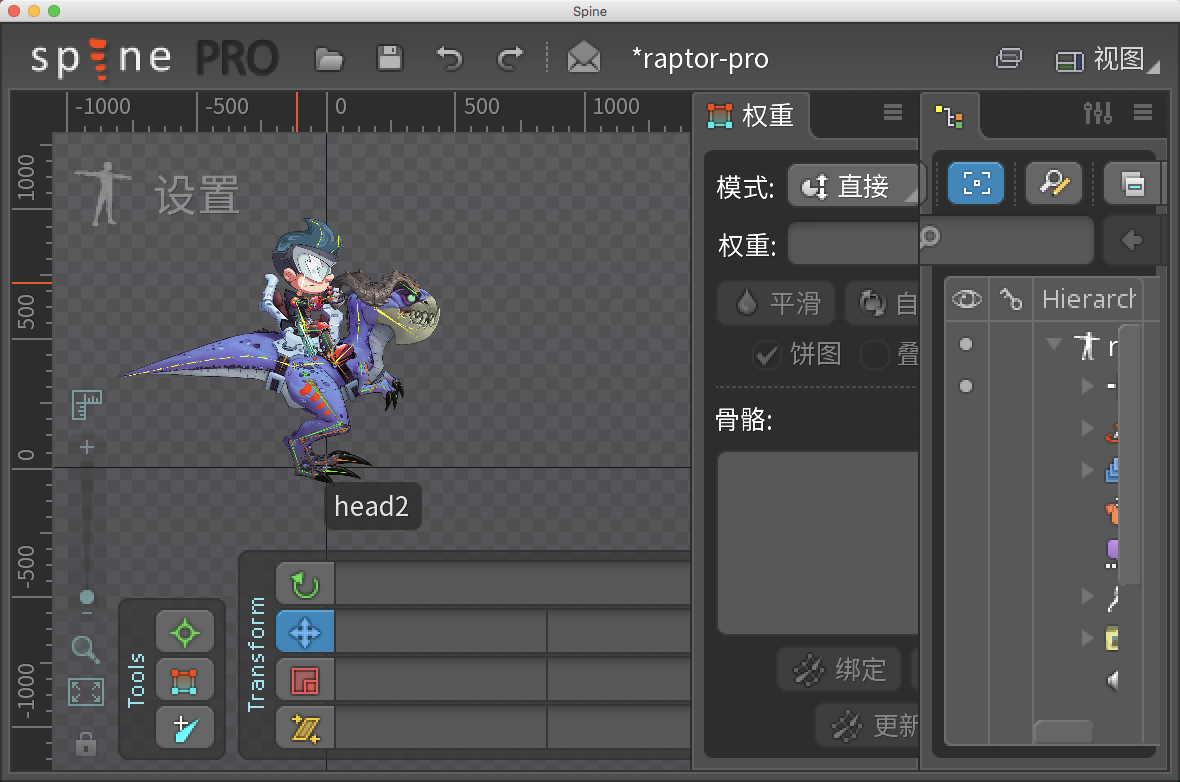Select the blue Translate transform tool
1180x782 pixels.
click(304, 631)
